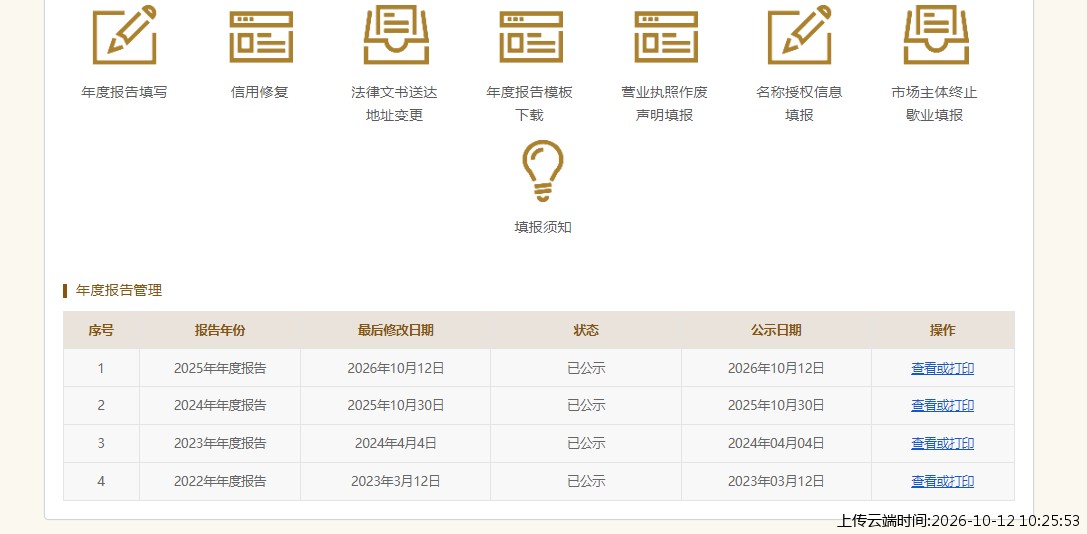Select the 2023年年度报告 cell
1087x534 pixels.
point(220,443)
